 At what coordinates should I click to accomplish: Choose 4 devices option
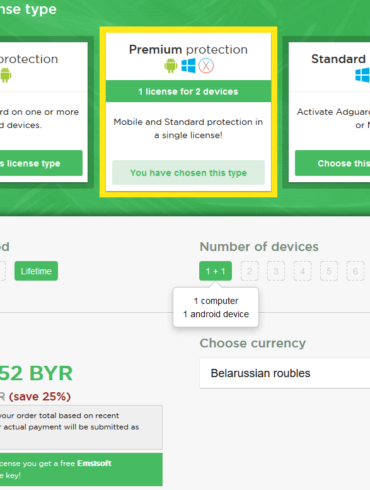click(302, 271)
